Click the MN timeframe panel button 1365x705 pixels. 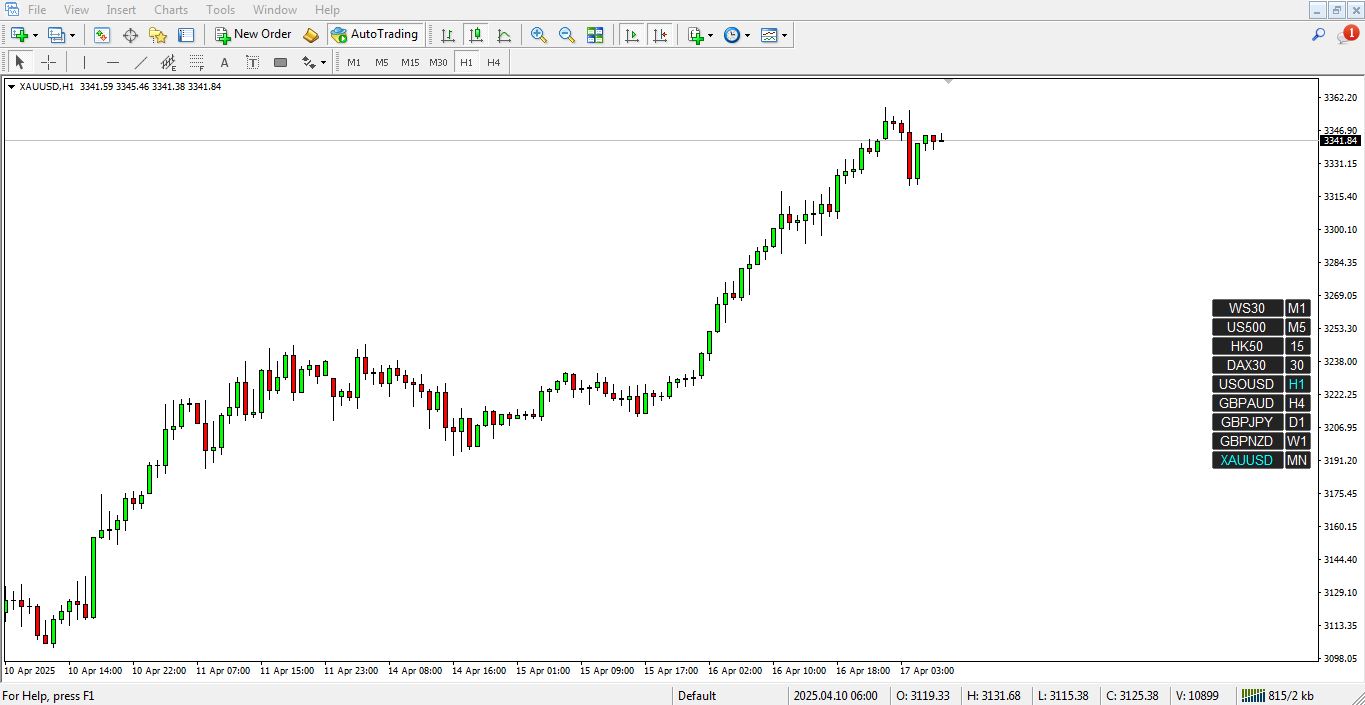1297,460
